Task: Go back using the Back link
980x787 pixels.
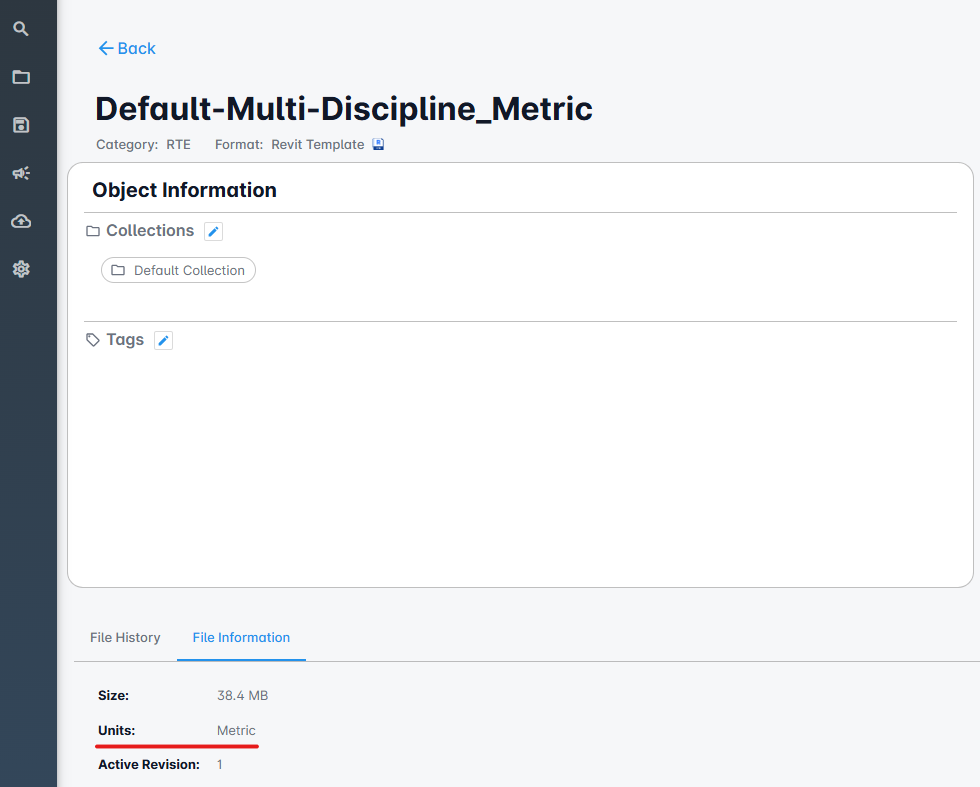Action: 127,48
